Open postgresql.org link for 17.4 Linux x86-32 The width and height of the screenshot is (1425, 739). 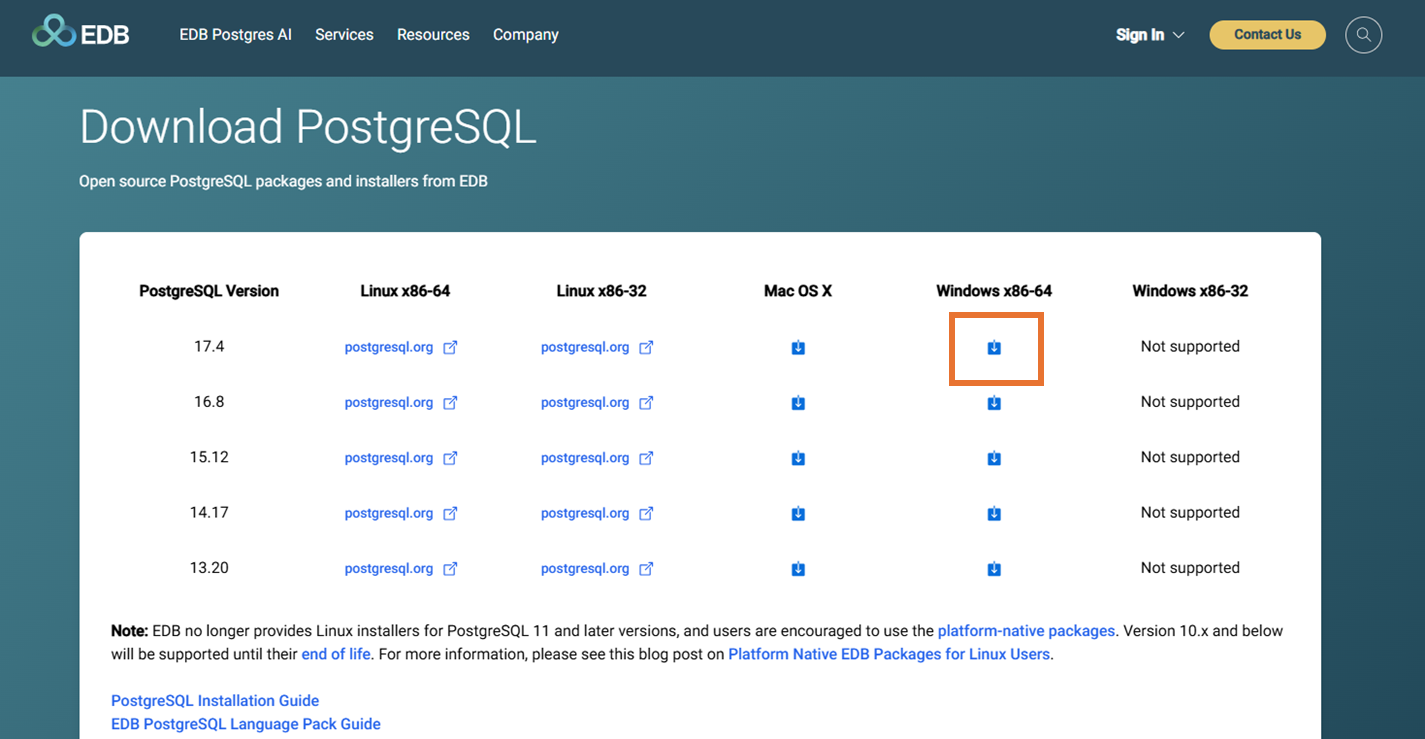tap(585, 347)
